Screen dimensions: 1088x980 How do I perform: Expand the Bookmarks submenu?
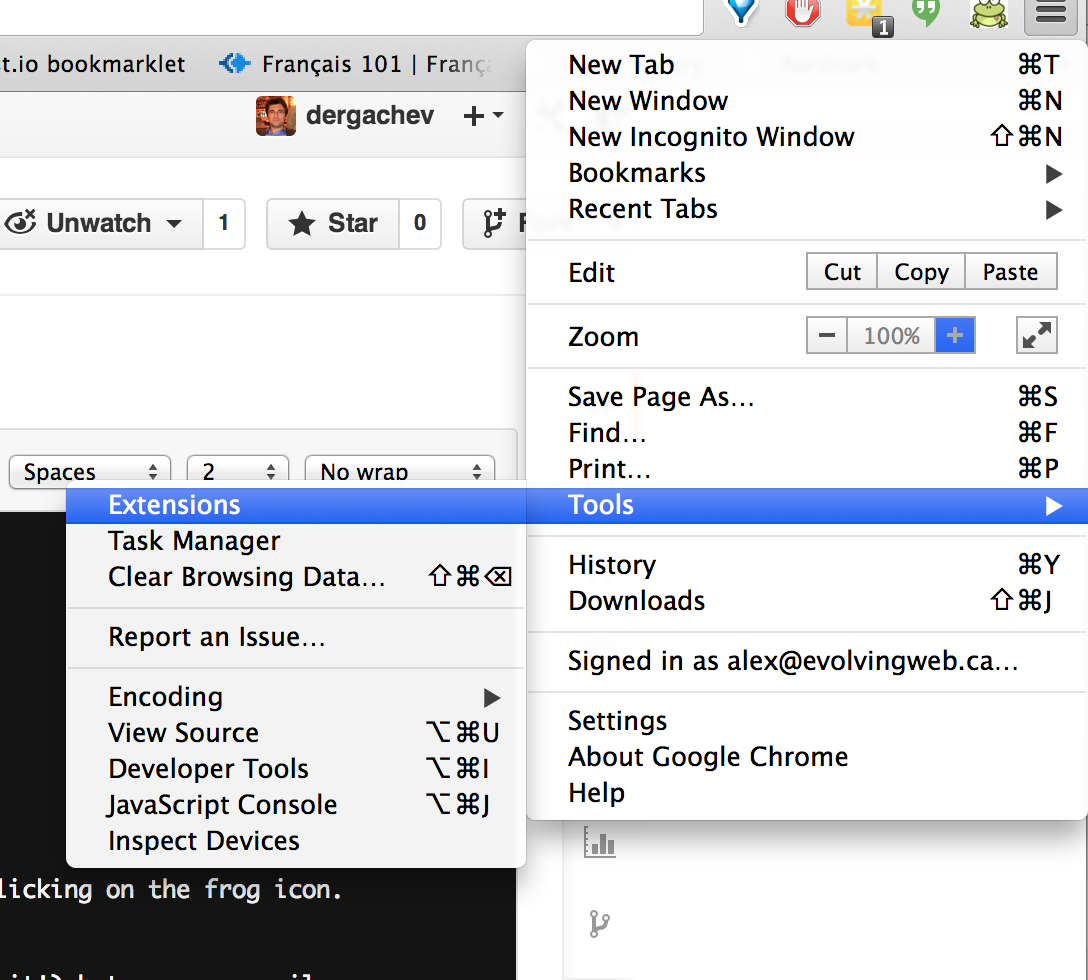click(x=807, y=173)
